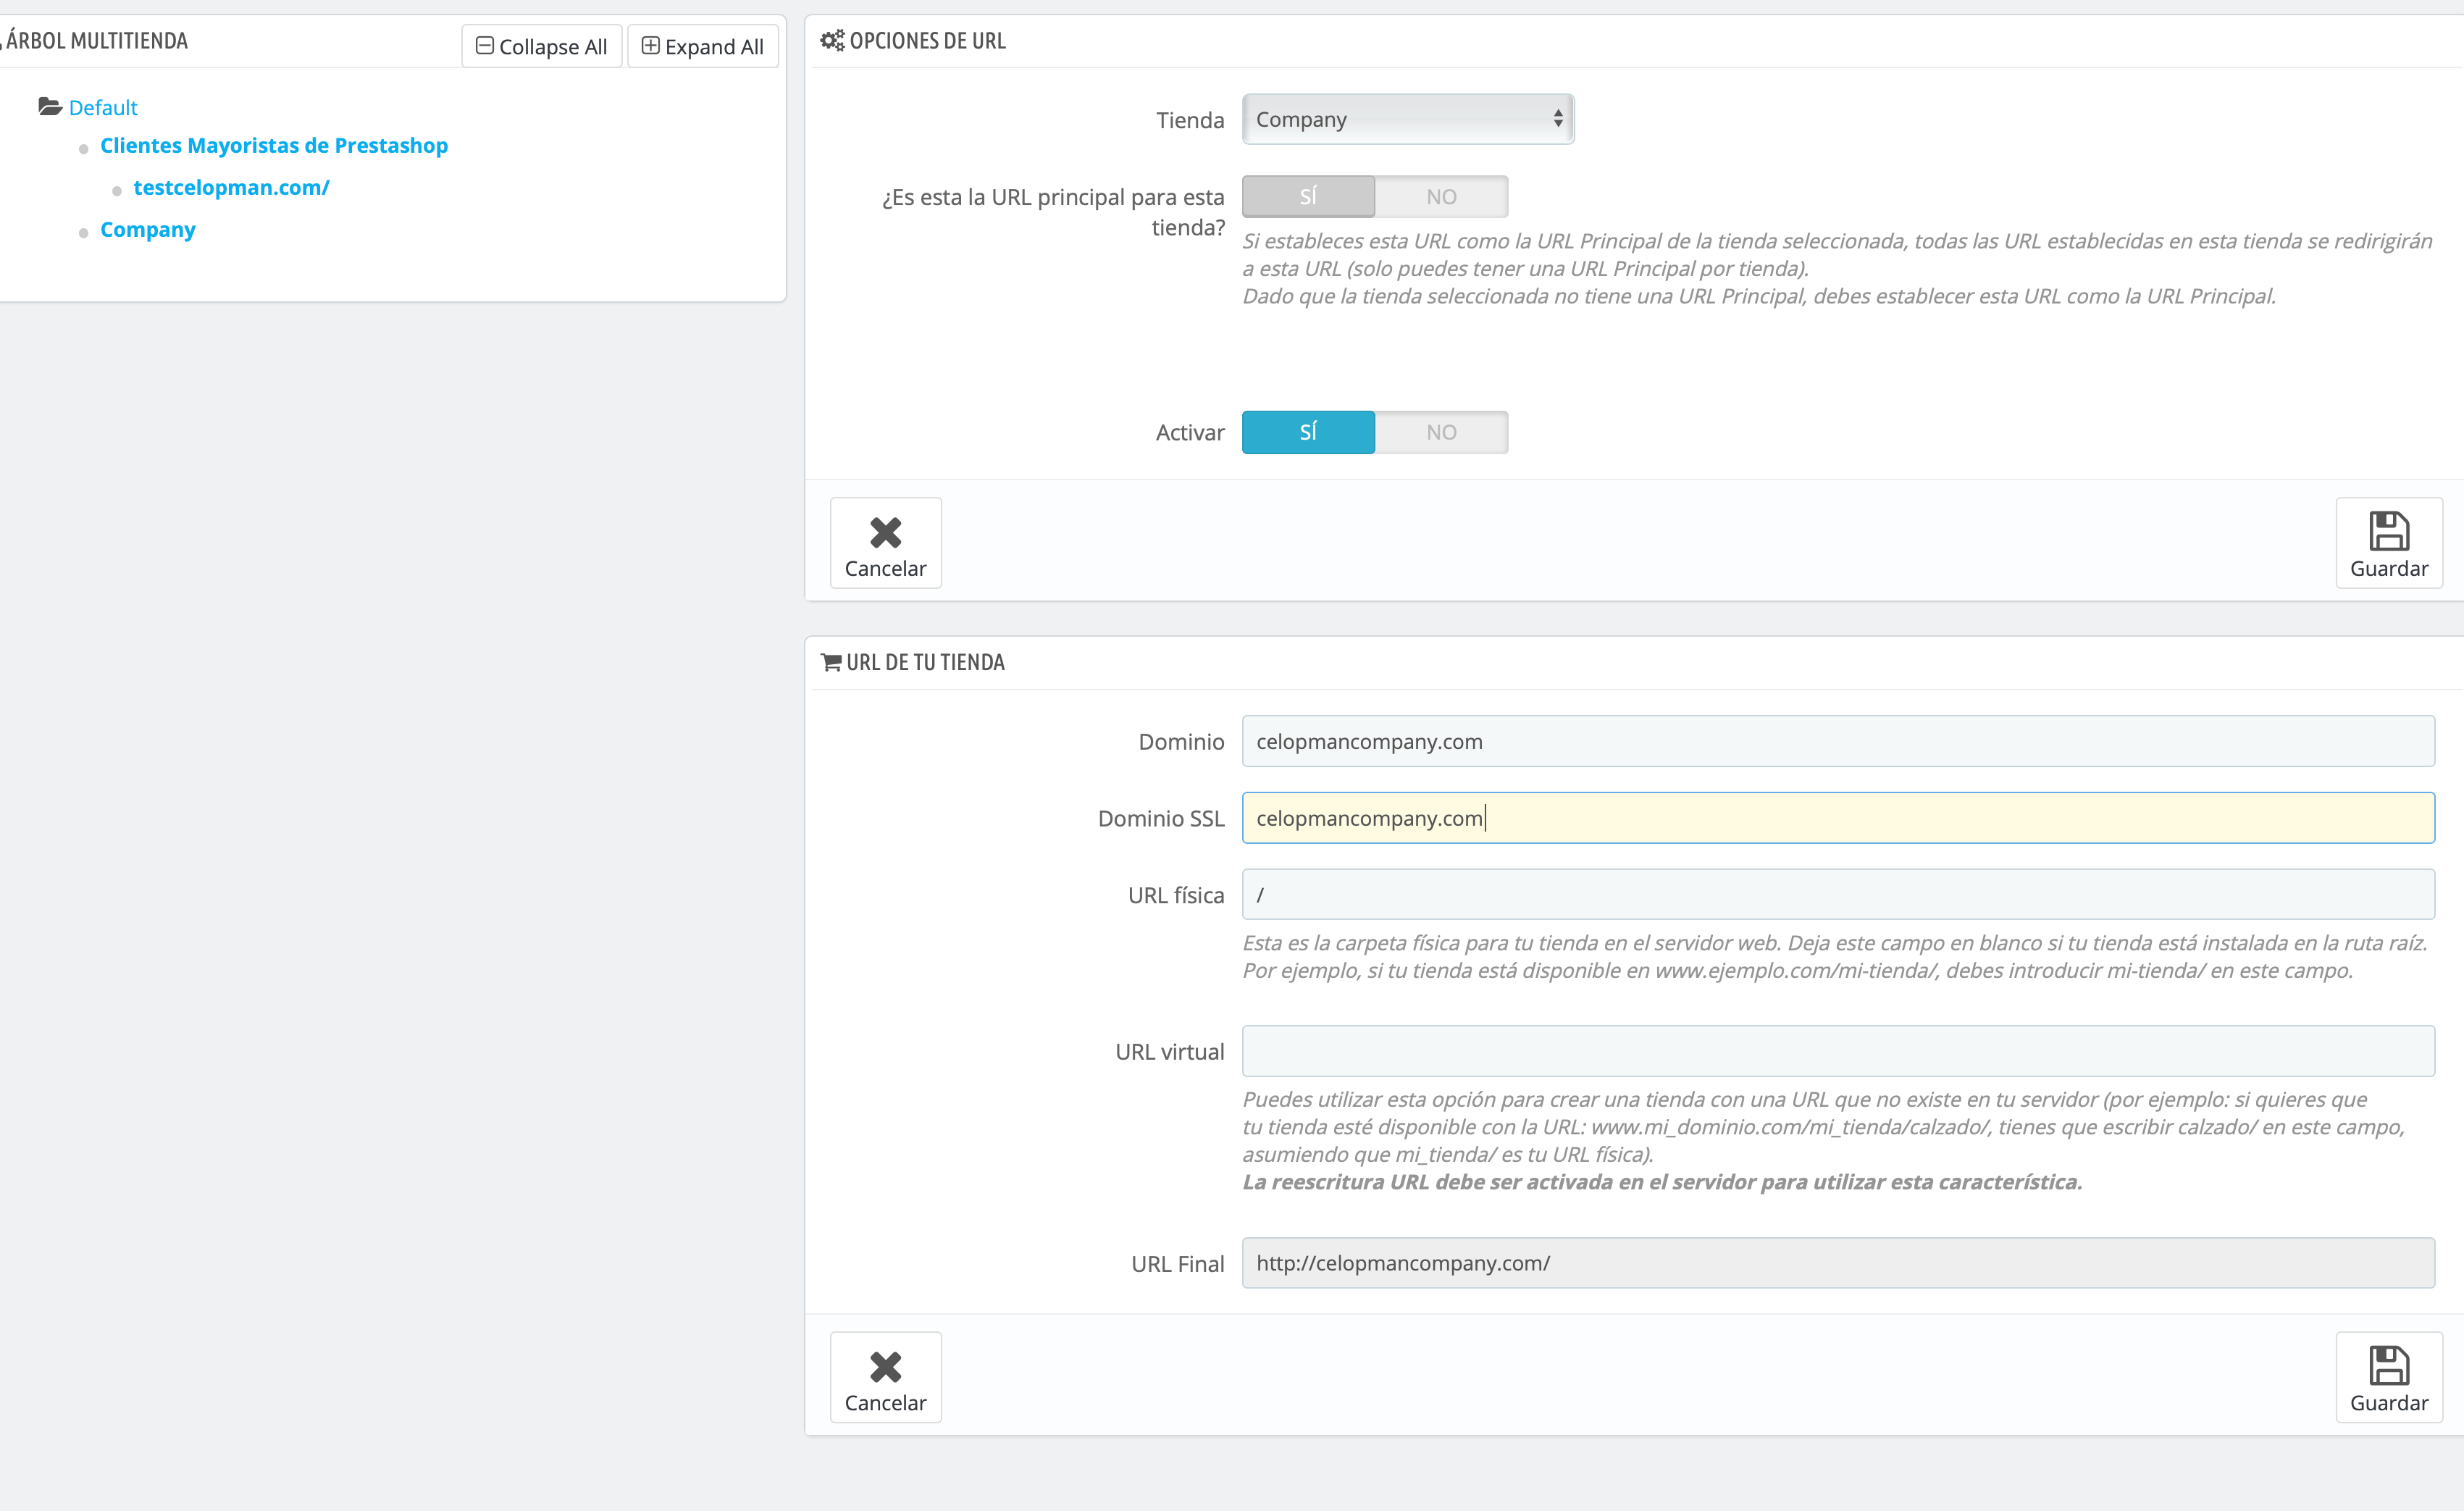The height and width of the screenshot is (1511, 2464).
Task: Open the Default shop group folder
Action: (x=103, y=107)
